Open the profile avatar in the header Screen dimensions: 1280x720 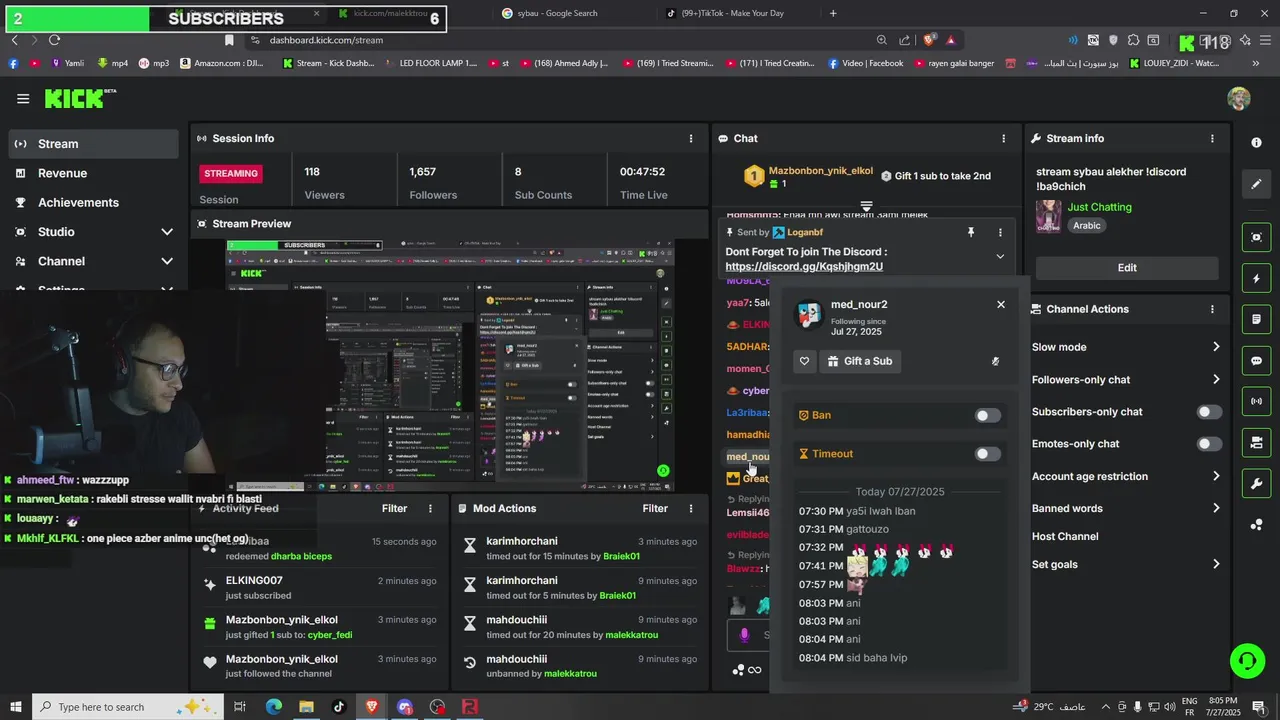(1239, 98)
